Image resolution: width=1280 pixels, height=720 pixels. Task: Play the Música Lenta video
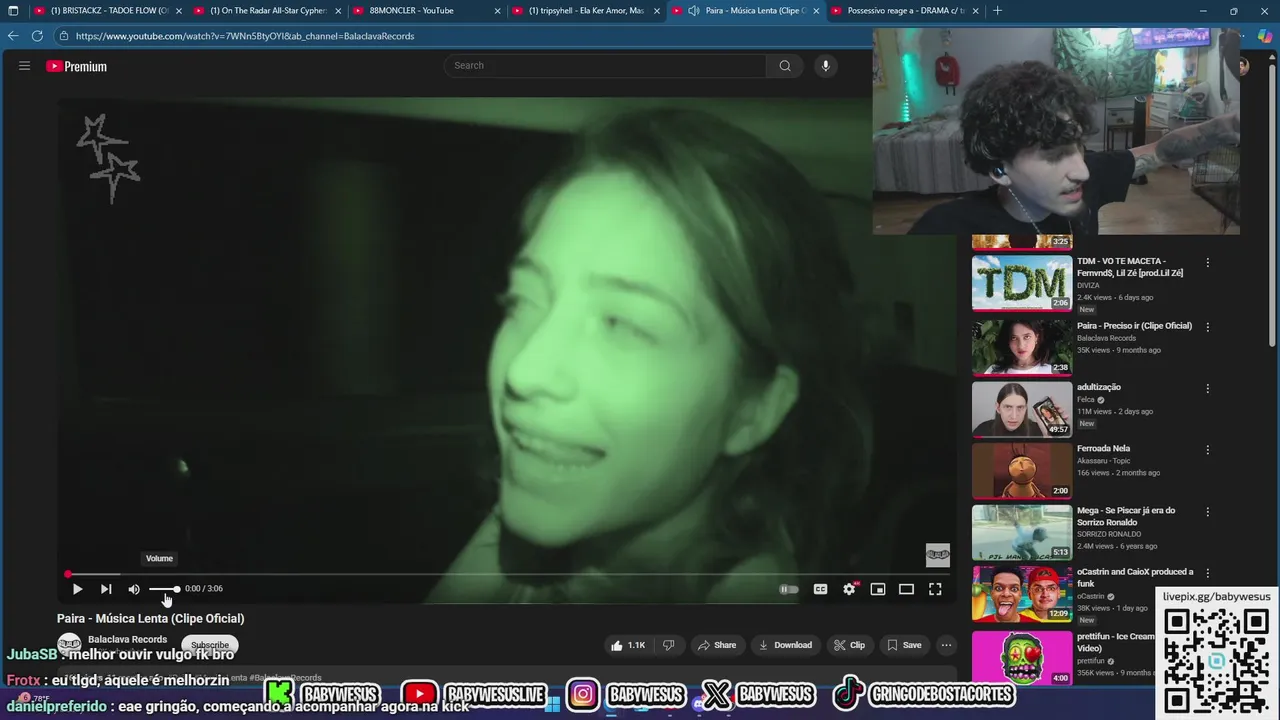(77, 589)
